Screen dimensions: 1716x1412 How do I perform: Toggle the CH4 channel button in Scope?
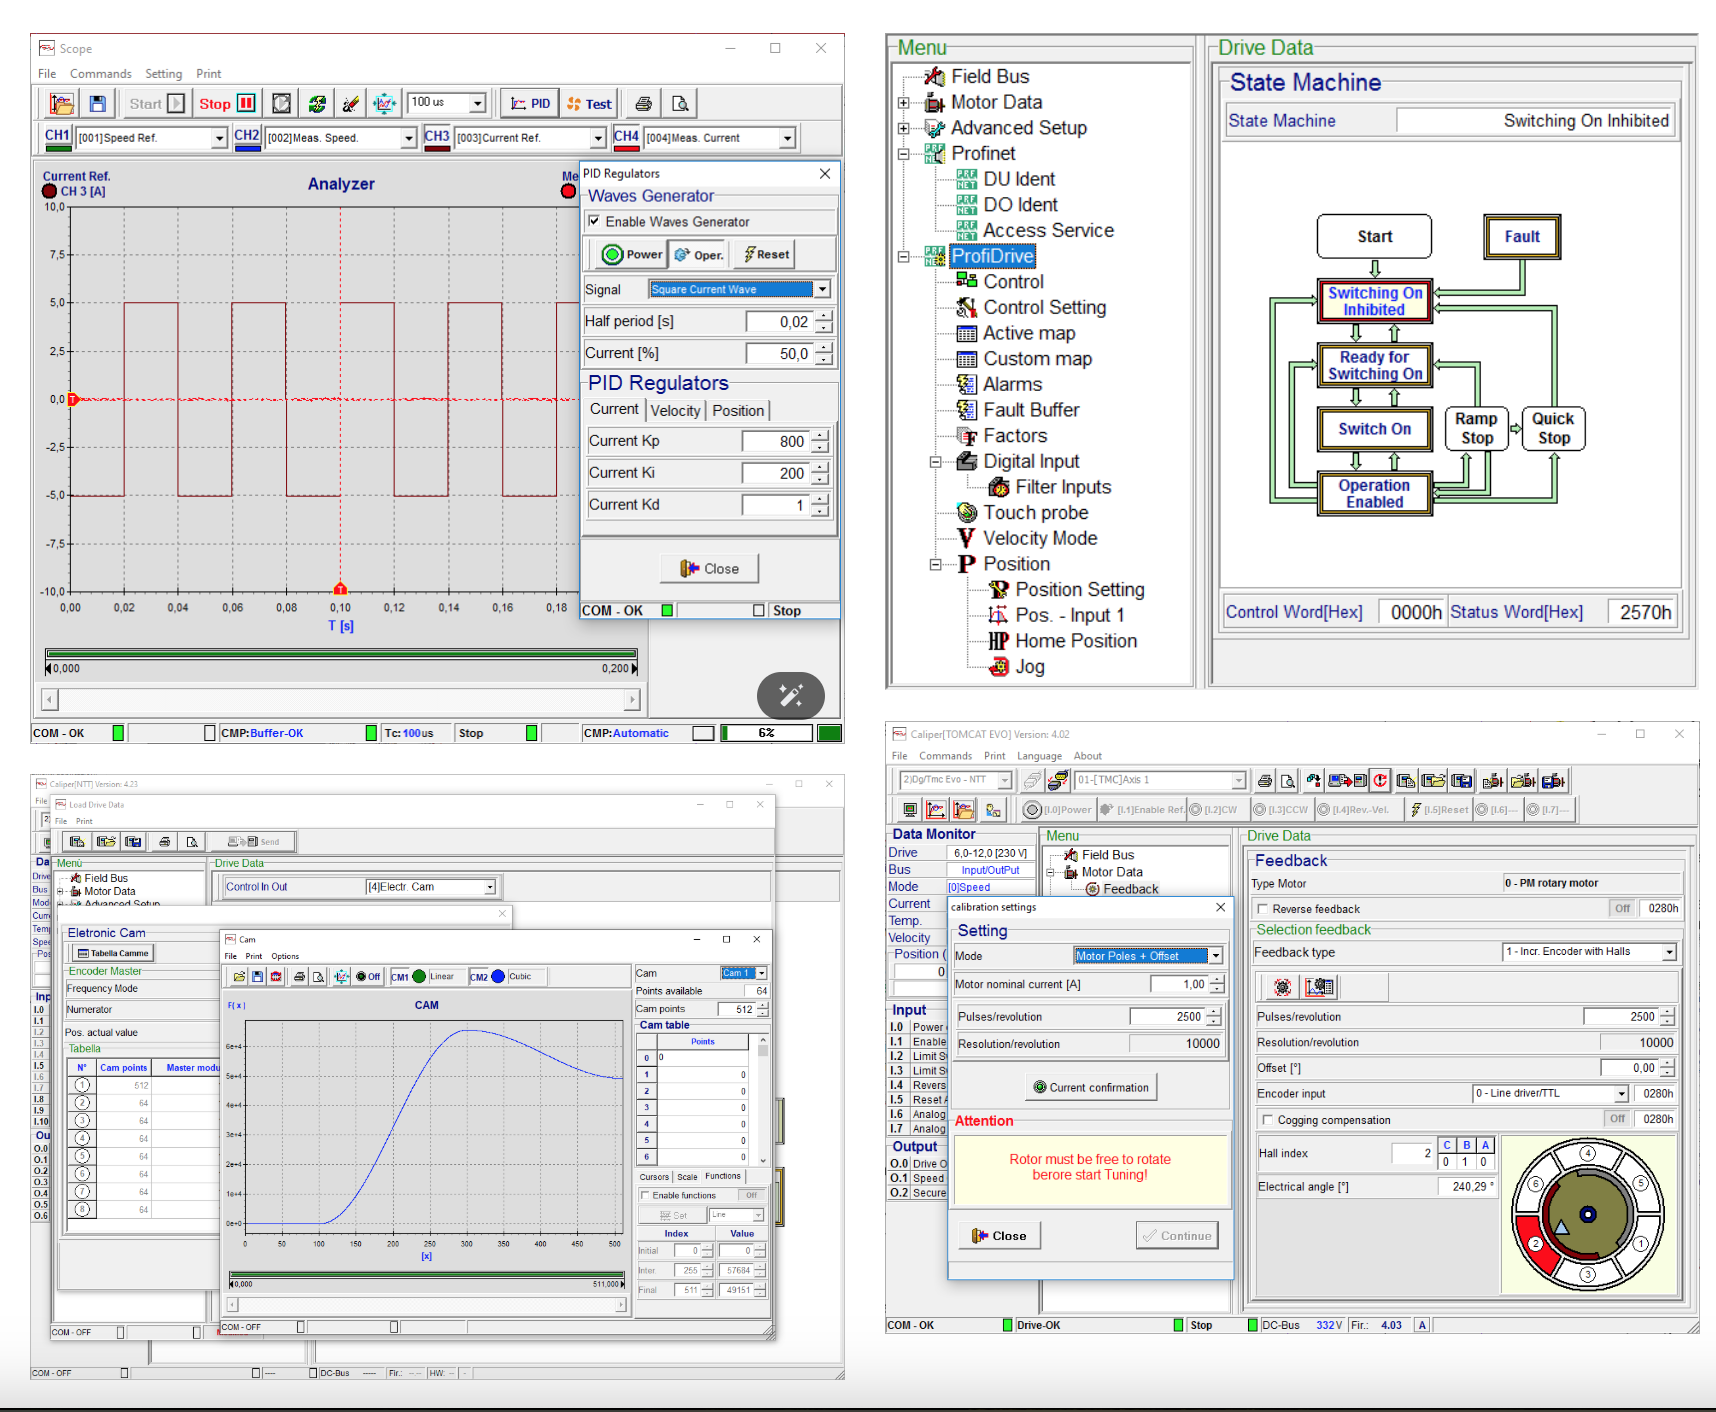point(627,137)
